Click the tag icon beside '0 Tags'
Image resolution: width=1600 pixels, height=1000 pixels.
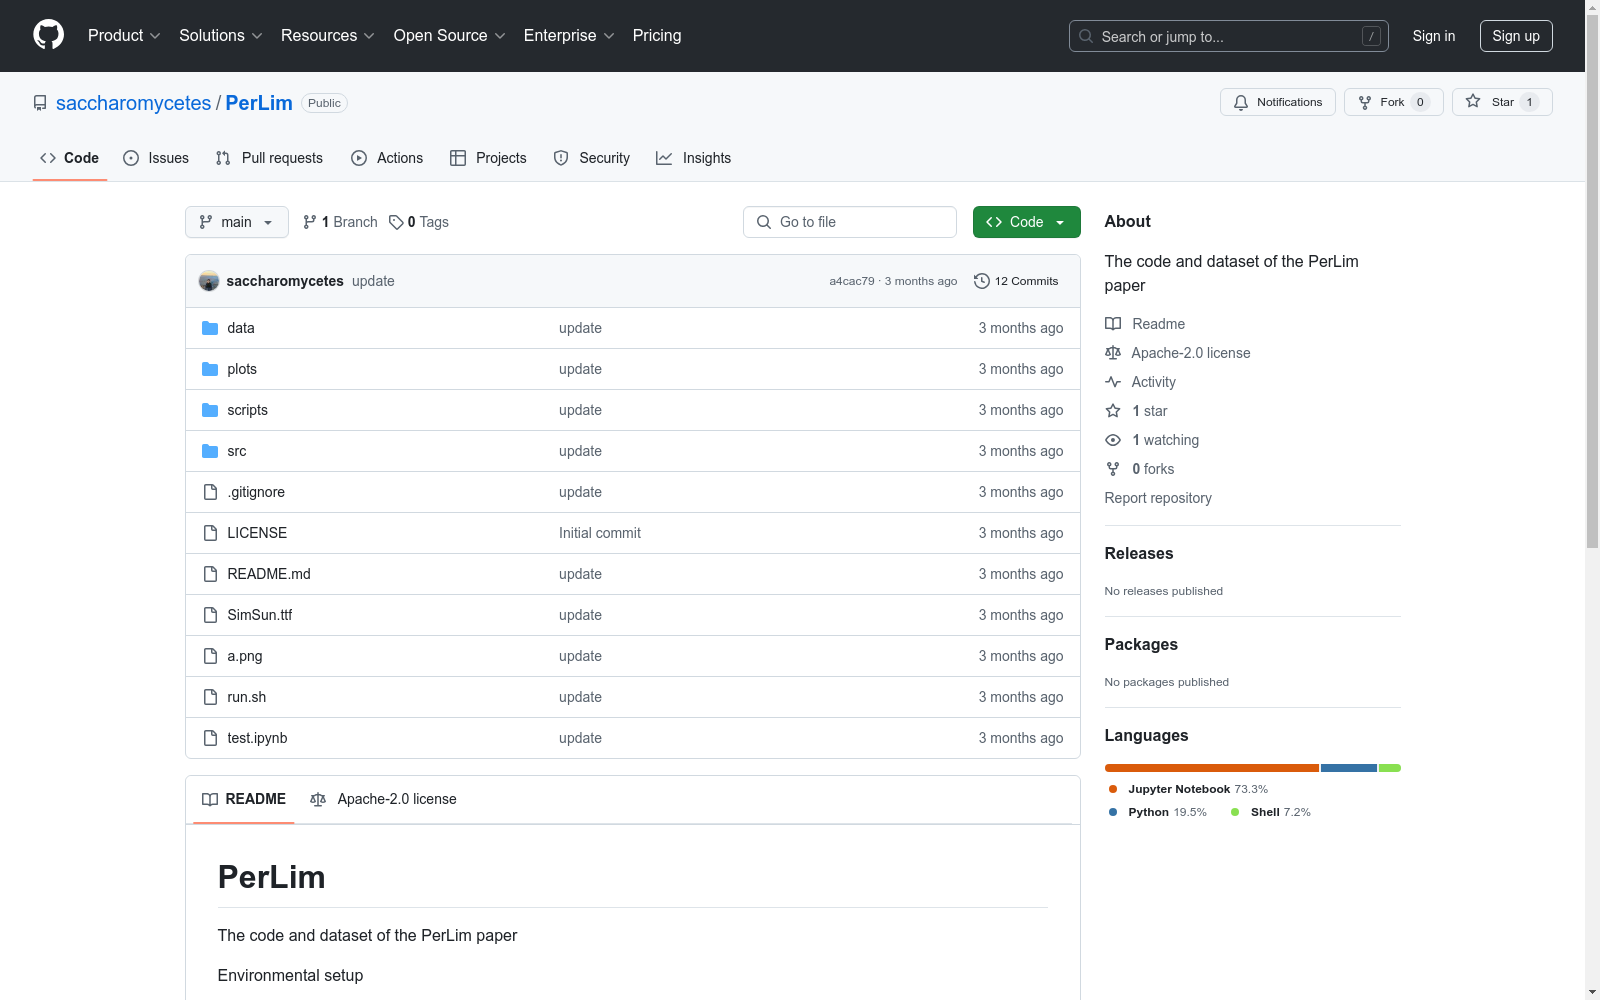pos(396,222)
